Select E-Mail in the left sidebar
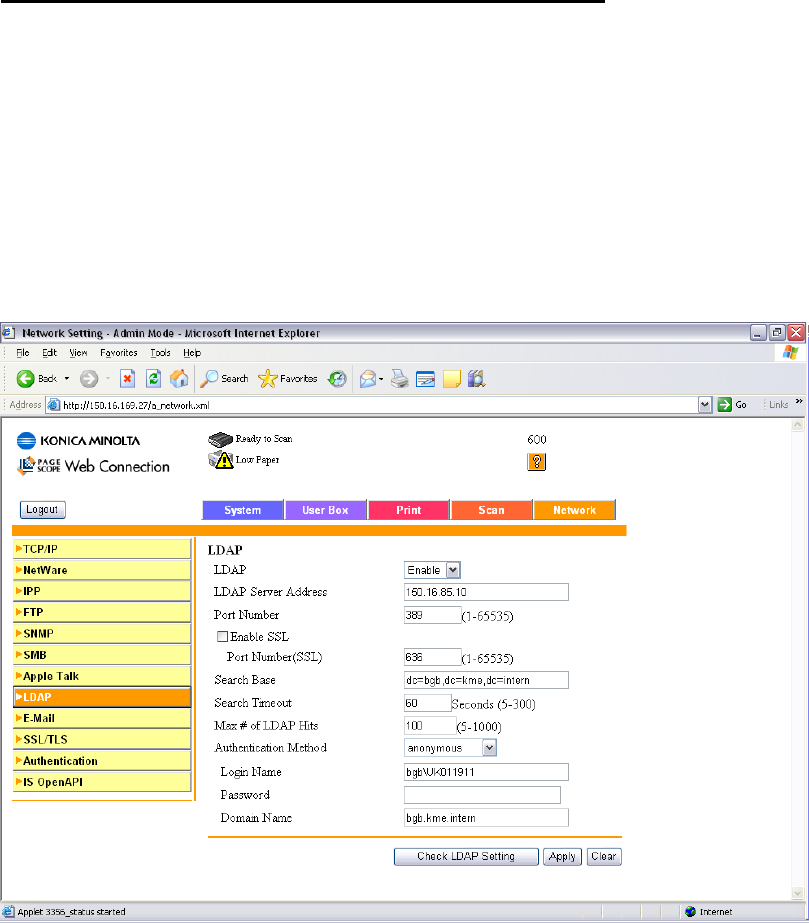This screenshot has width=809, height=923. (x=101, y=718)
